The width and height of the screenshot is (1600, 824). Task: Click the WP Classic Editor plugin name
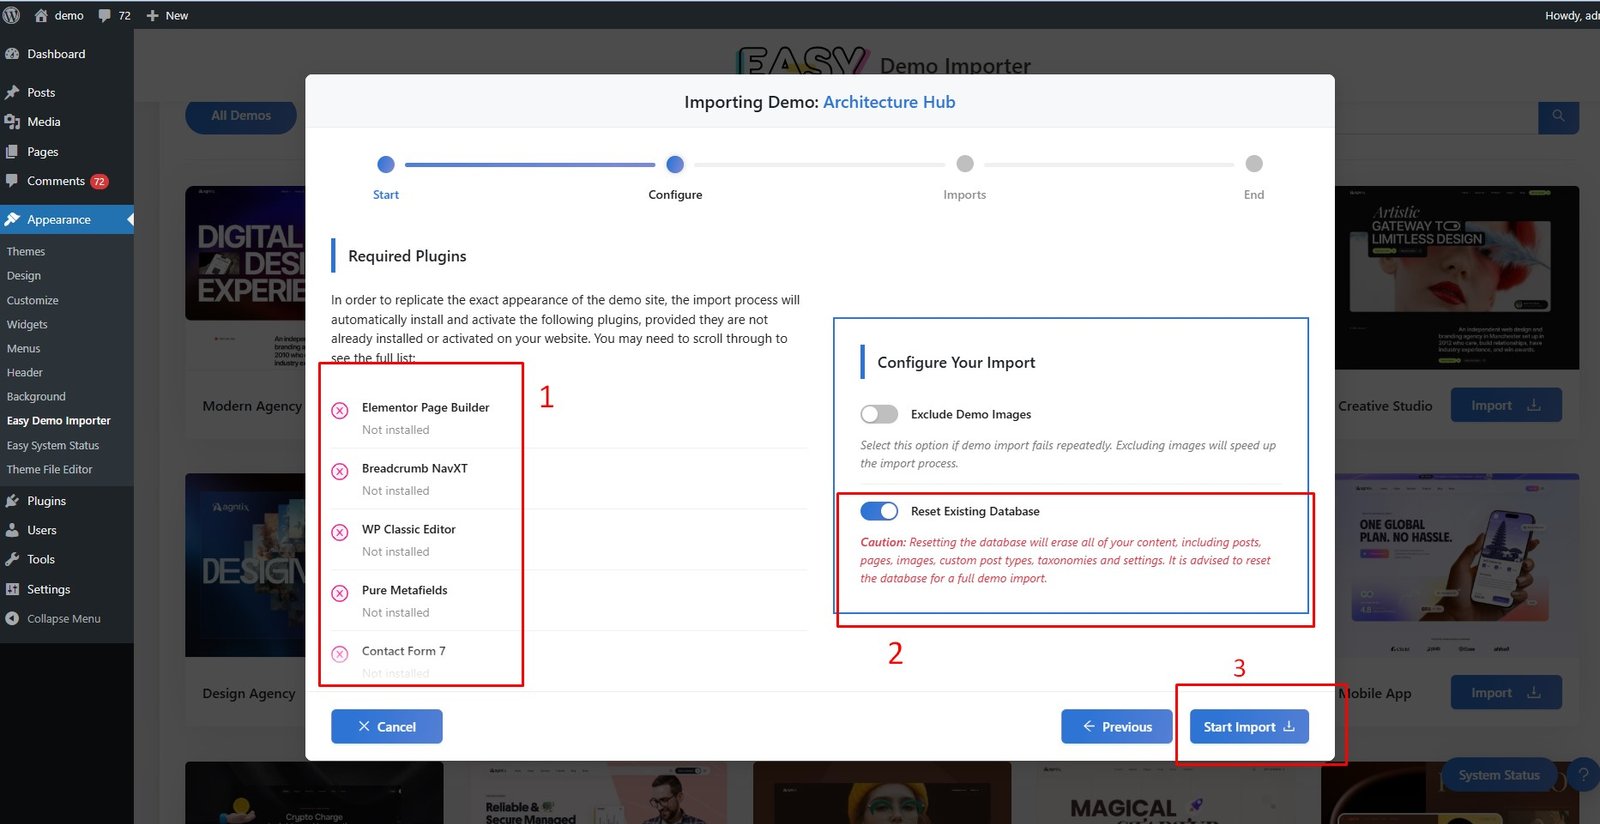tap(409, 529)
